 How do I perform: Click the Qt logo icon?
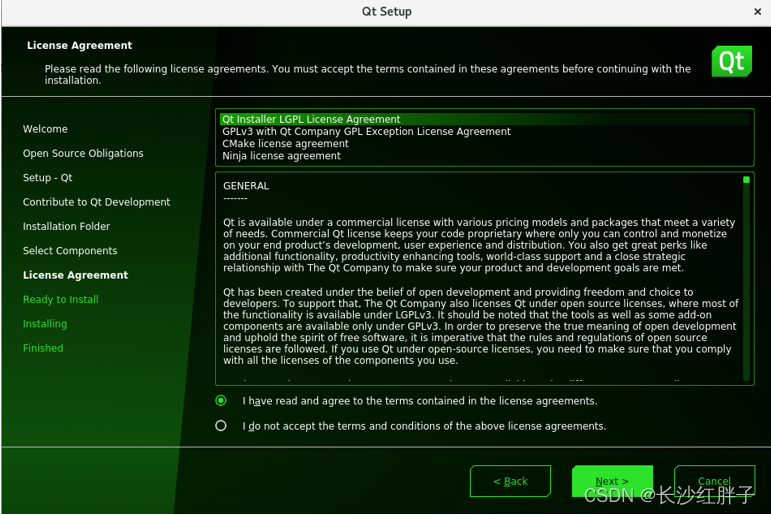pyautogui.click(x=731, y=61)
